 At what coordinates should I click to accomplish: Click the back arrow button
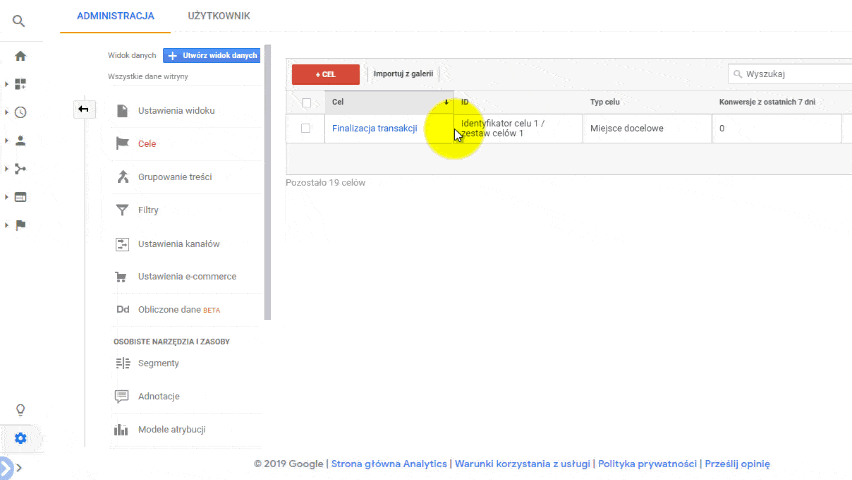pos(84,109)
